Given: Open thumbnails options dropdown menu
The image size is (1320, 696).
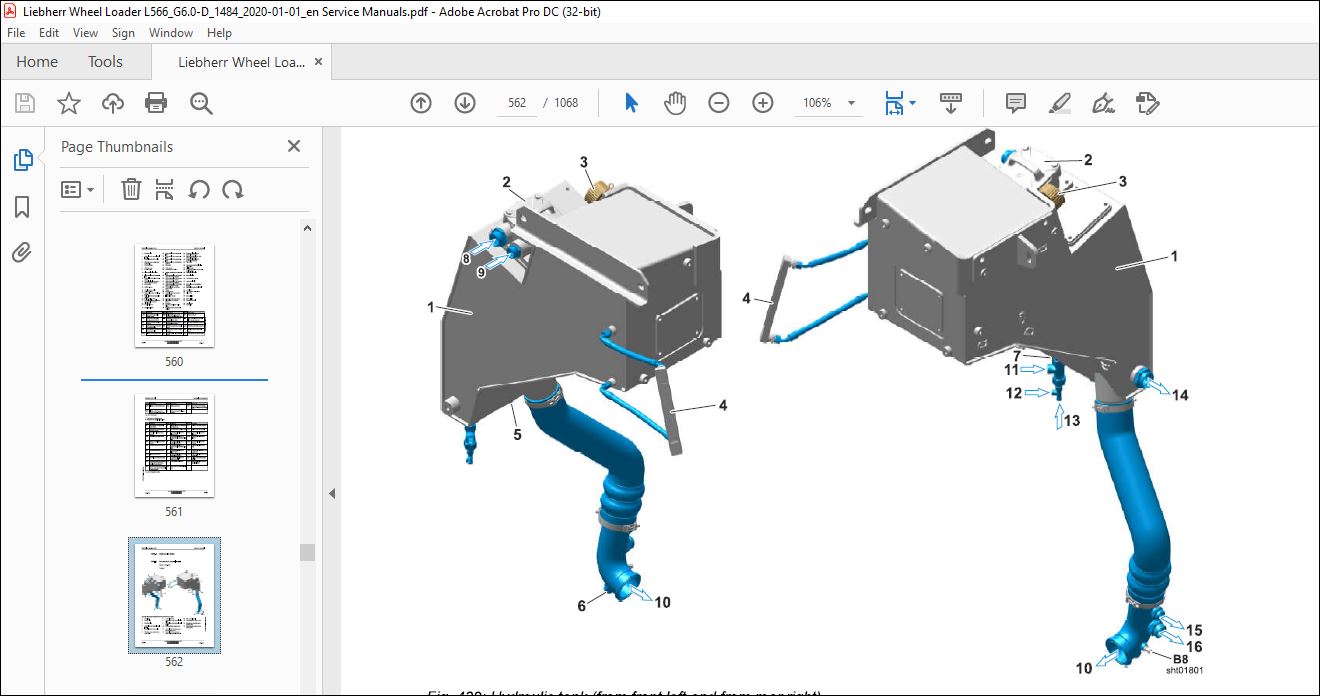Looking at the screenshot, I should [78, 189].
